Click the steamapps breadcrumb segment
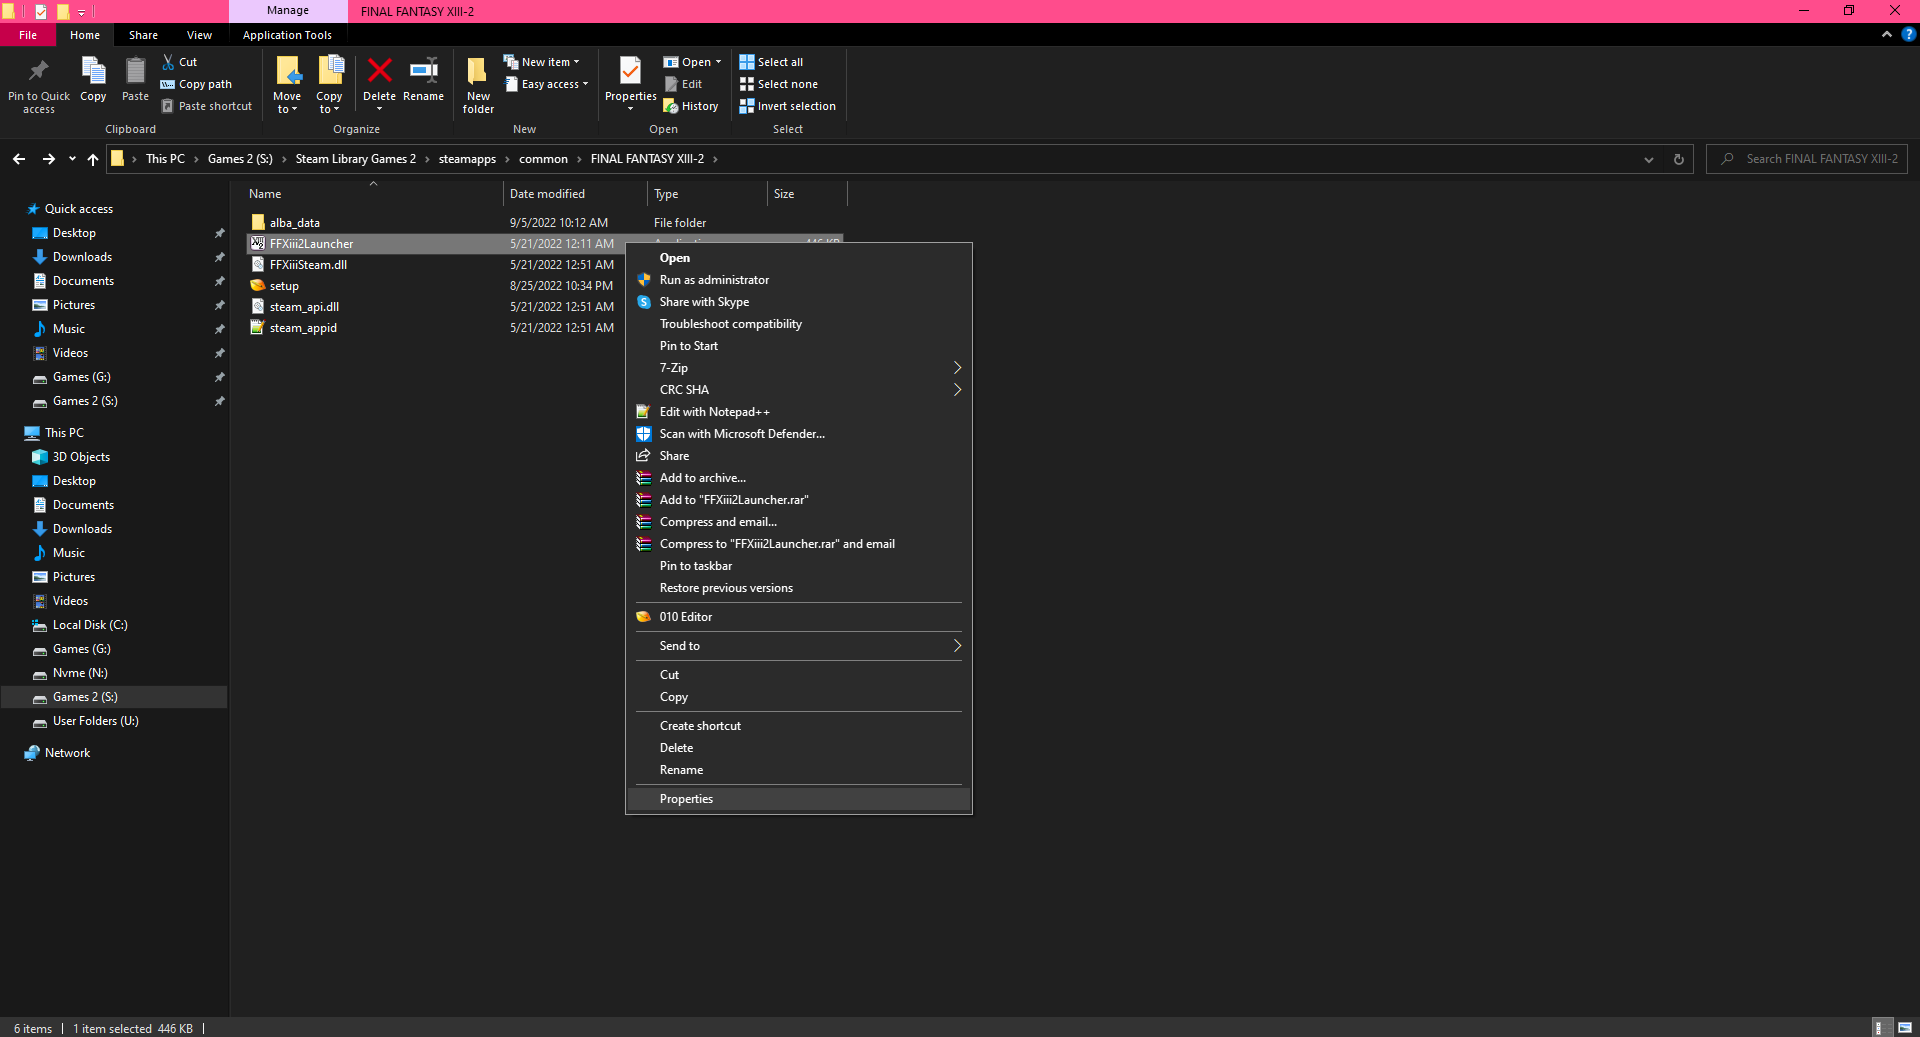 pyautogui.click(x=467, y=159)
